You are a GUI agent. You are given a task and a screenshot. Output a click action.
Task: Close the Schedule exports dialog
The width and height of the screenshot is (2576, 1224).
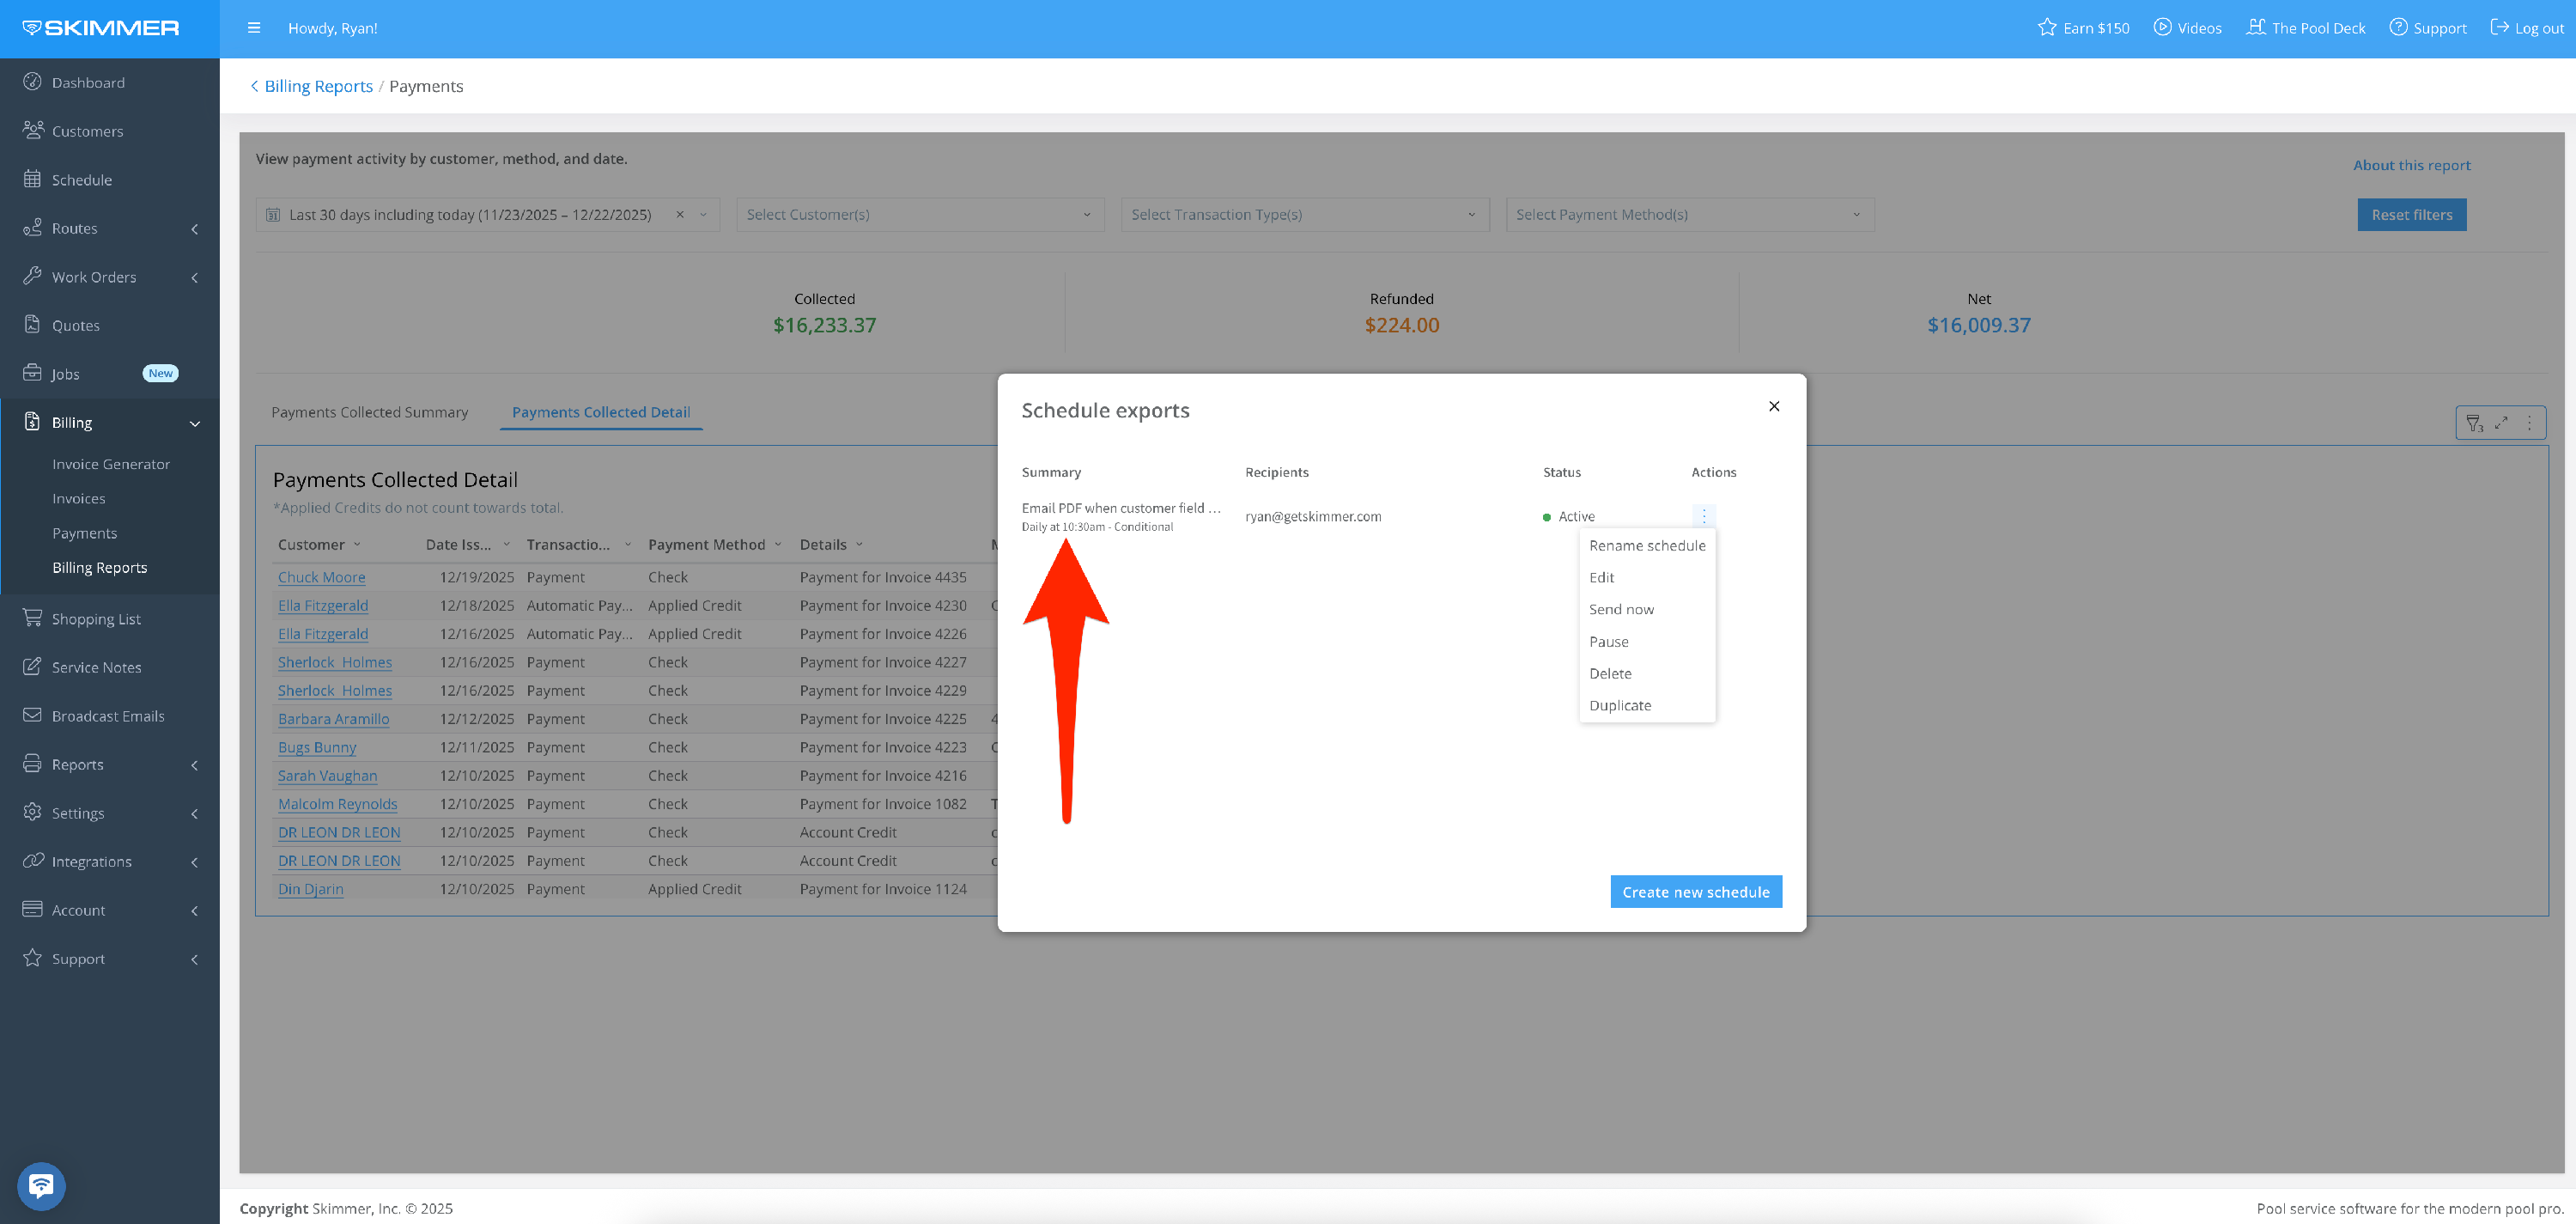(1774, 406)
